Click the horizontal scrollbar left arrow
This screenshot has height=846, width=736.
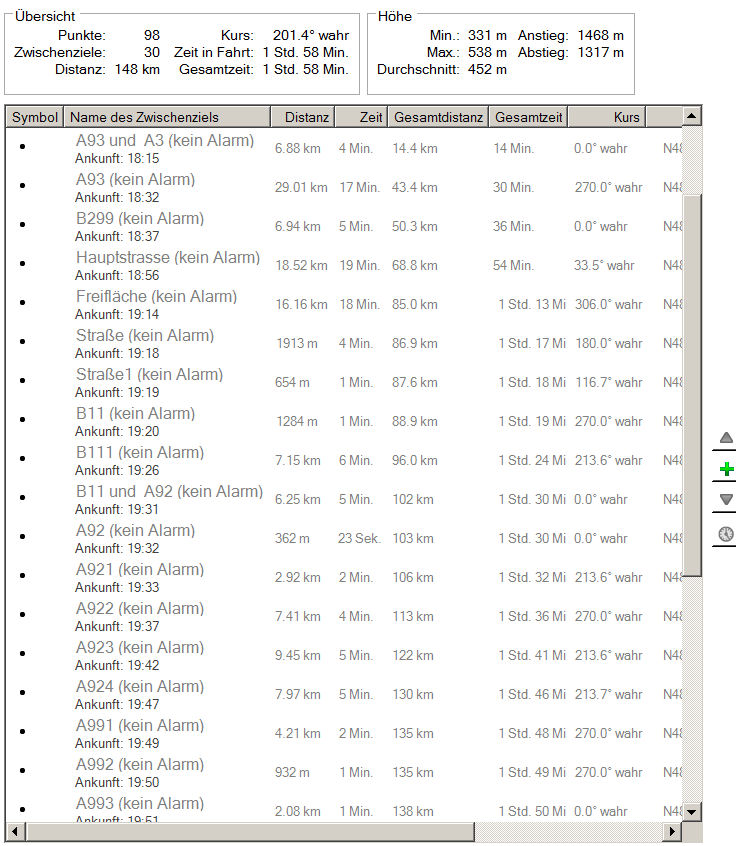(15, 832)
